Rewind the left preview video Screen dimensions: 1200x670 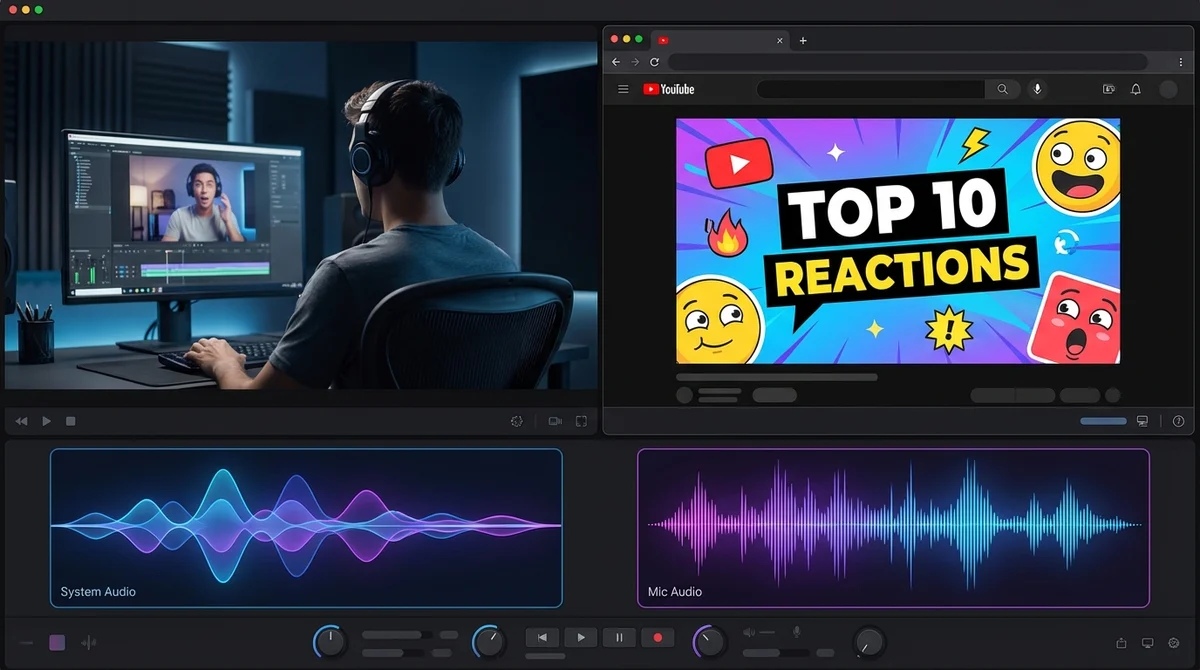[x=21, y=421]
